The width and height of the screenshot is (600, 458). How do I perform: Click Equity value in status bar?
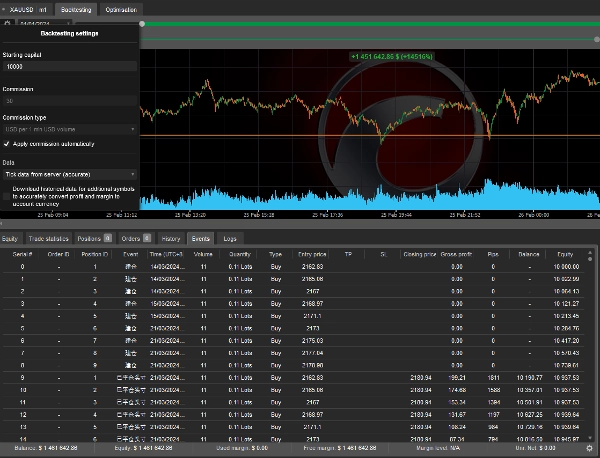143,448
